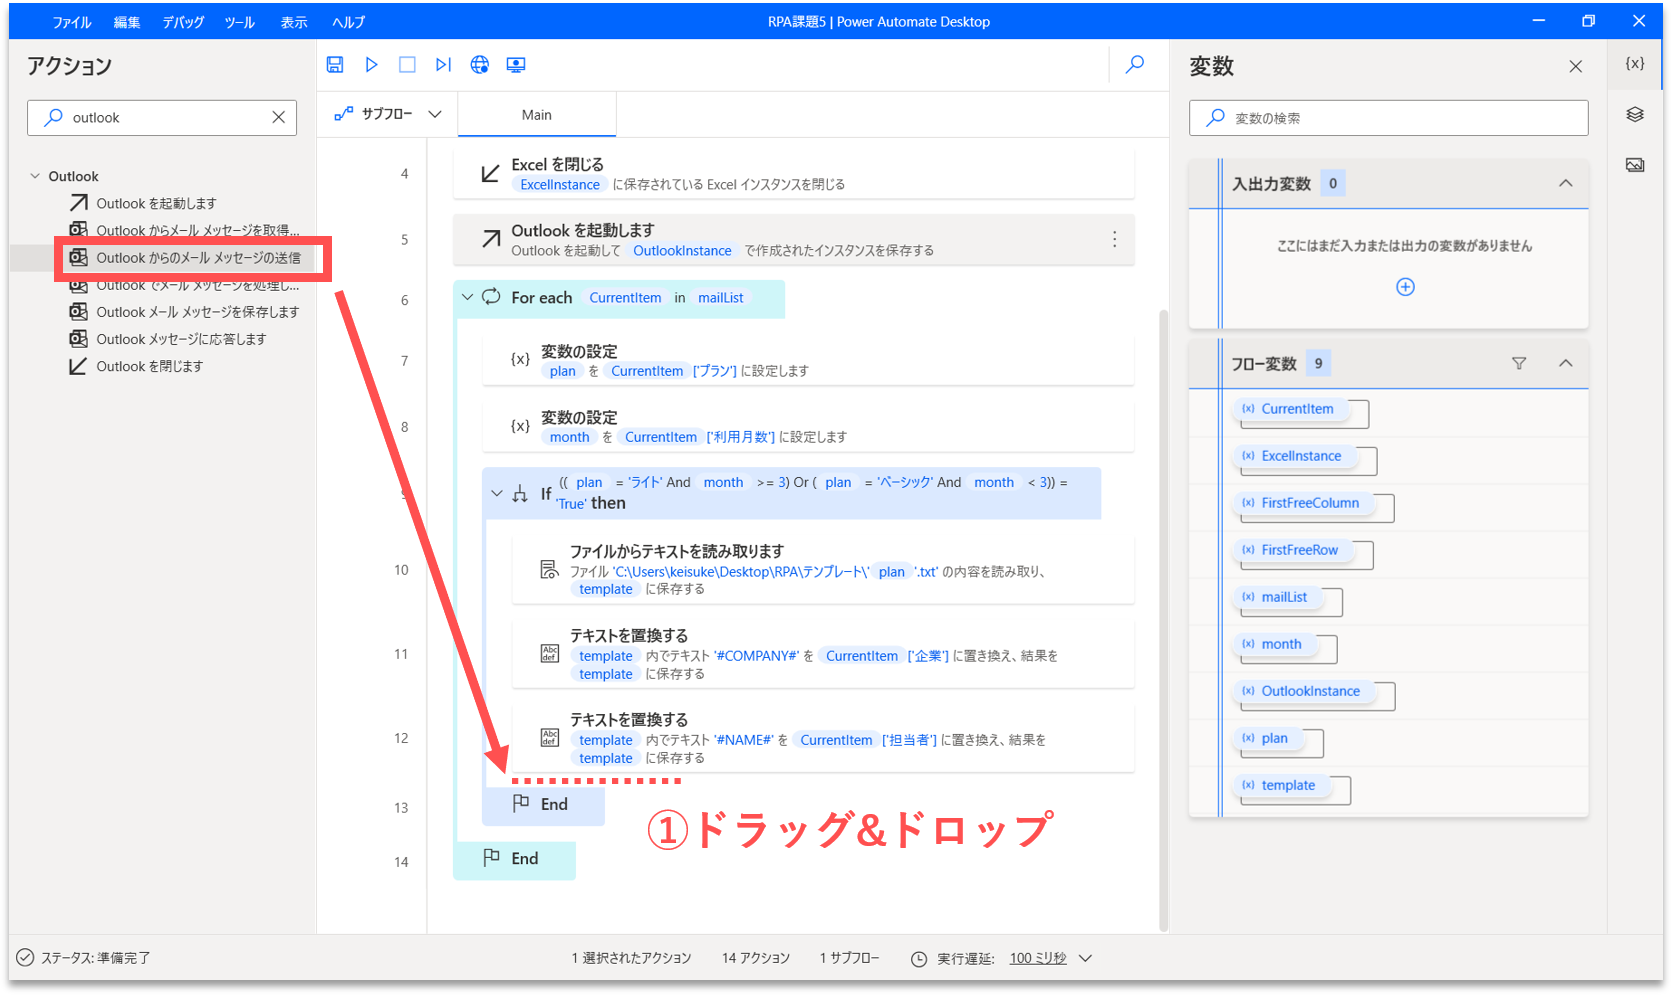1672x995 pixels.
Task: Open the Images pane icon on right edge
Action: pyautogui.click(x=1635, y=165)
